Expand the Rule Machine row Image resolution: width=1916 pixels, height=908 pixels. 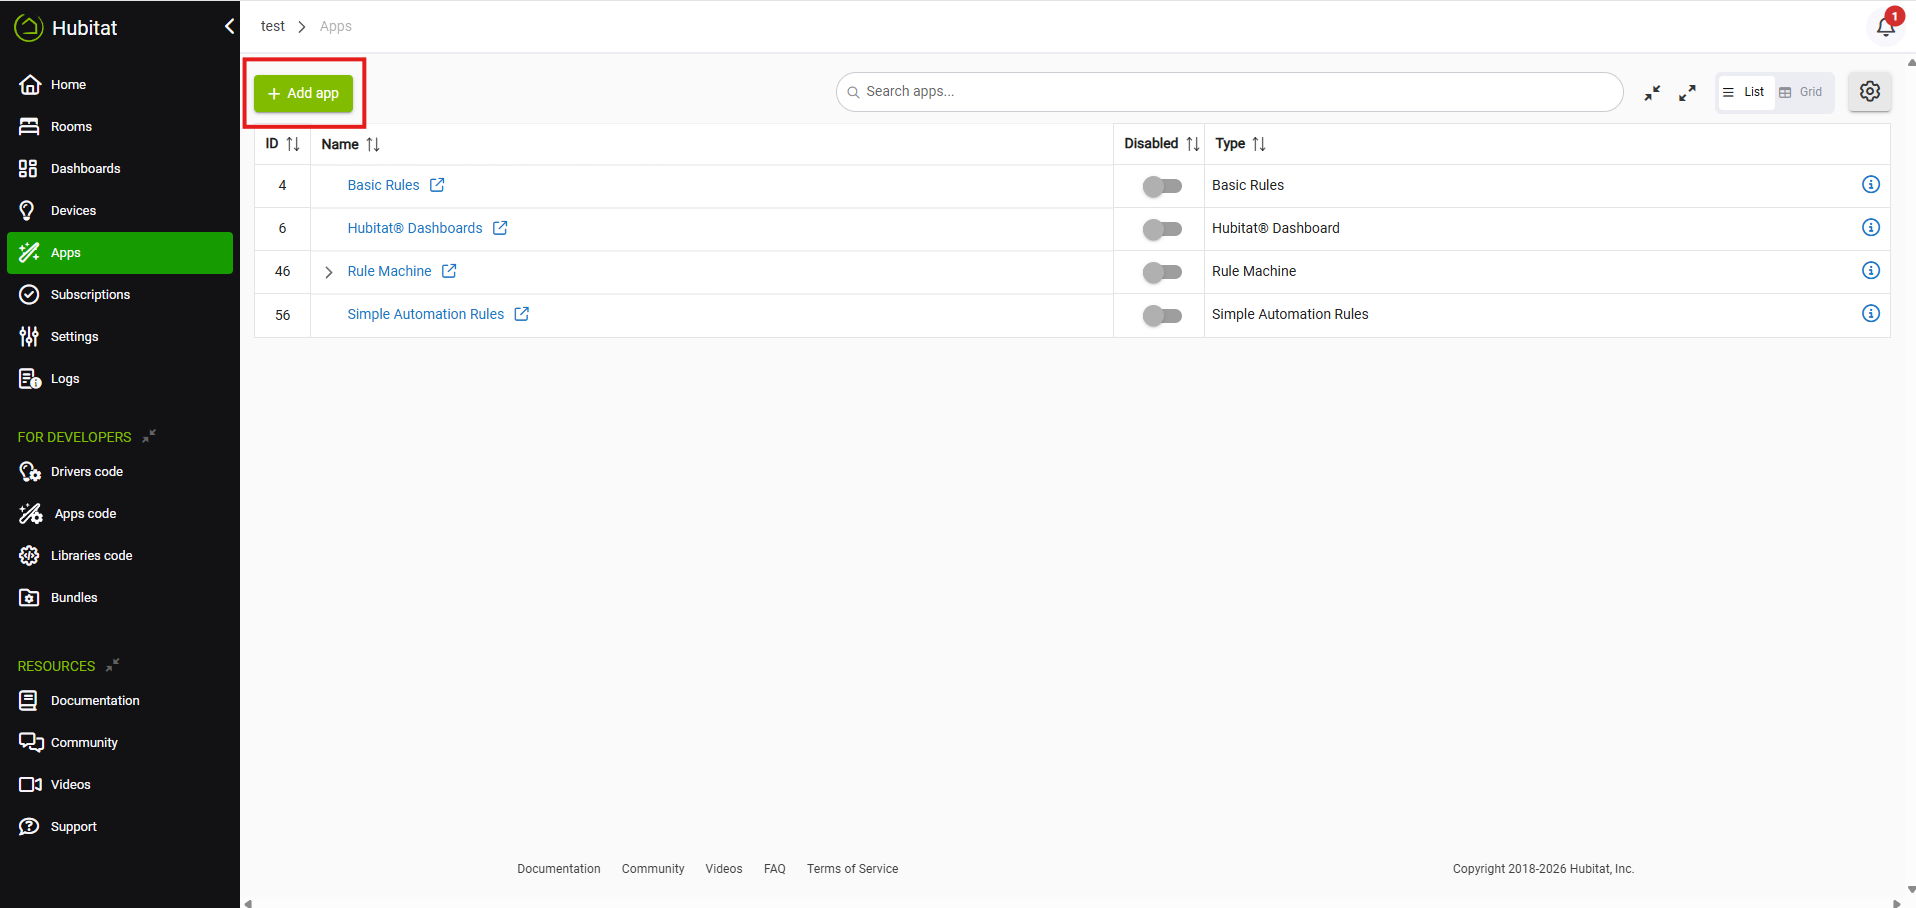click(328, 272)
